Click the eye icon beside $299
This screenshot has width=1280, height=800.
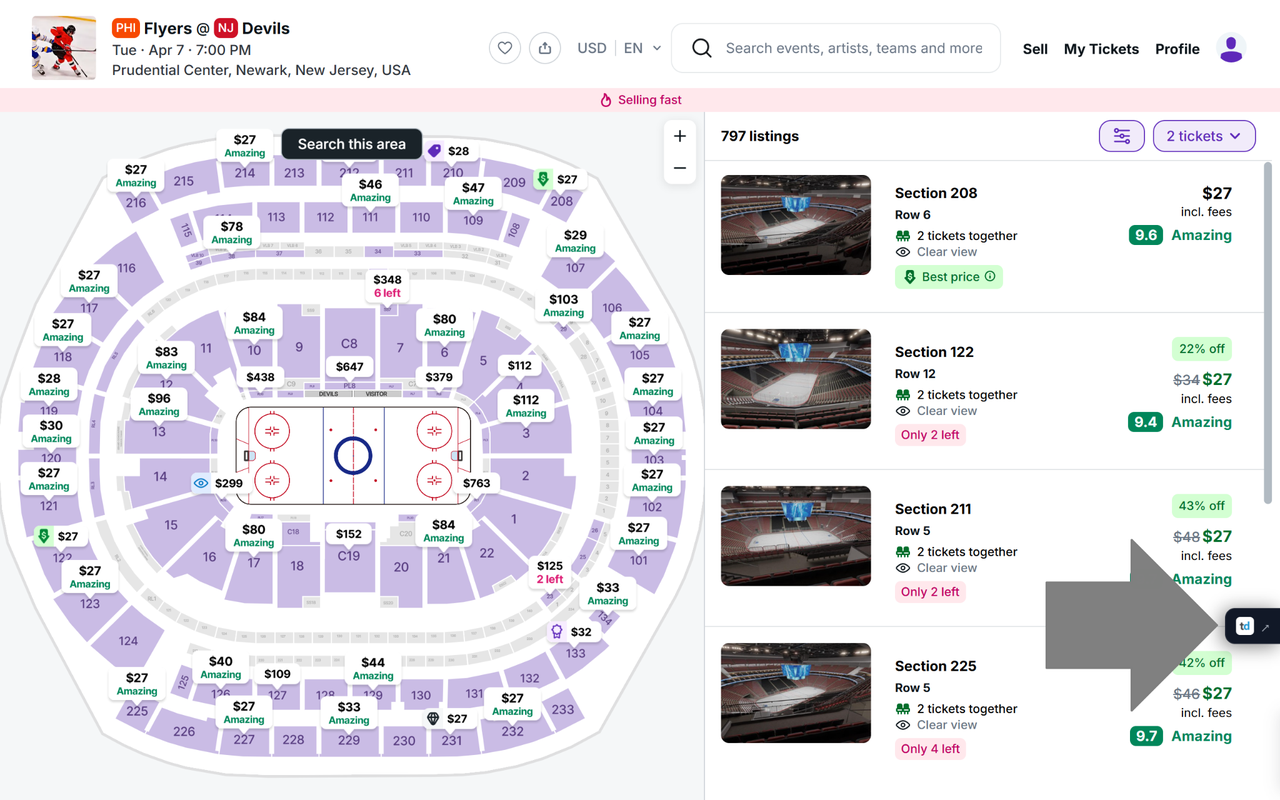click(x=201, y=483)
